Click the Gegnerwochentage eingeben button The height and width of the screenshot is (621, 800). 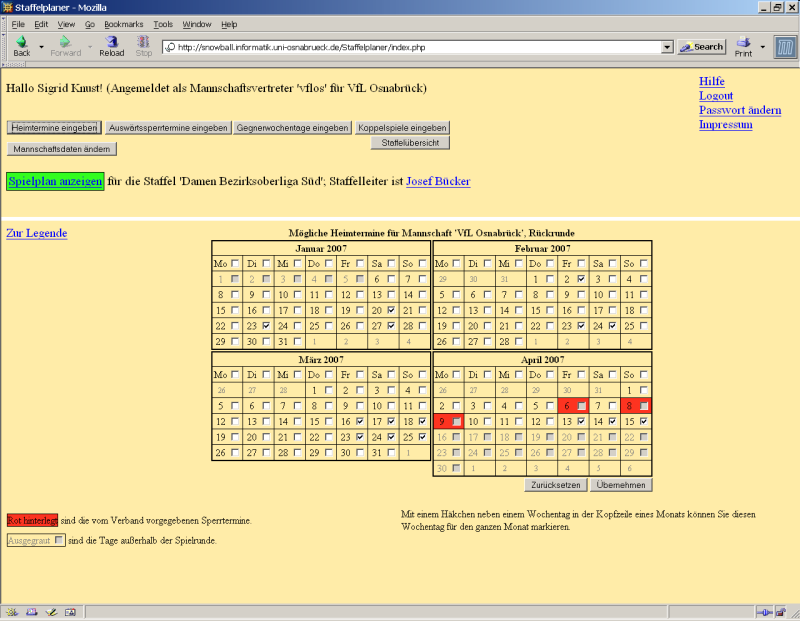click(292, 128)
